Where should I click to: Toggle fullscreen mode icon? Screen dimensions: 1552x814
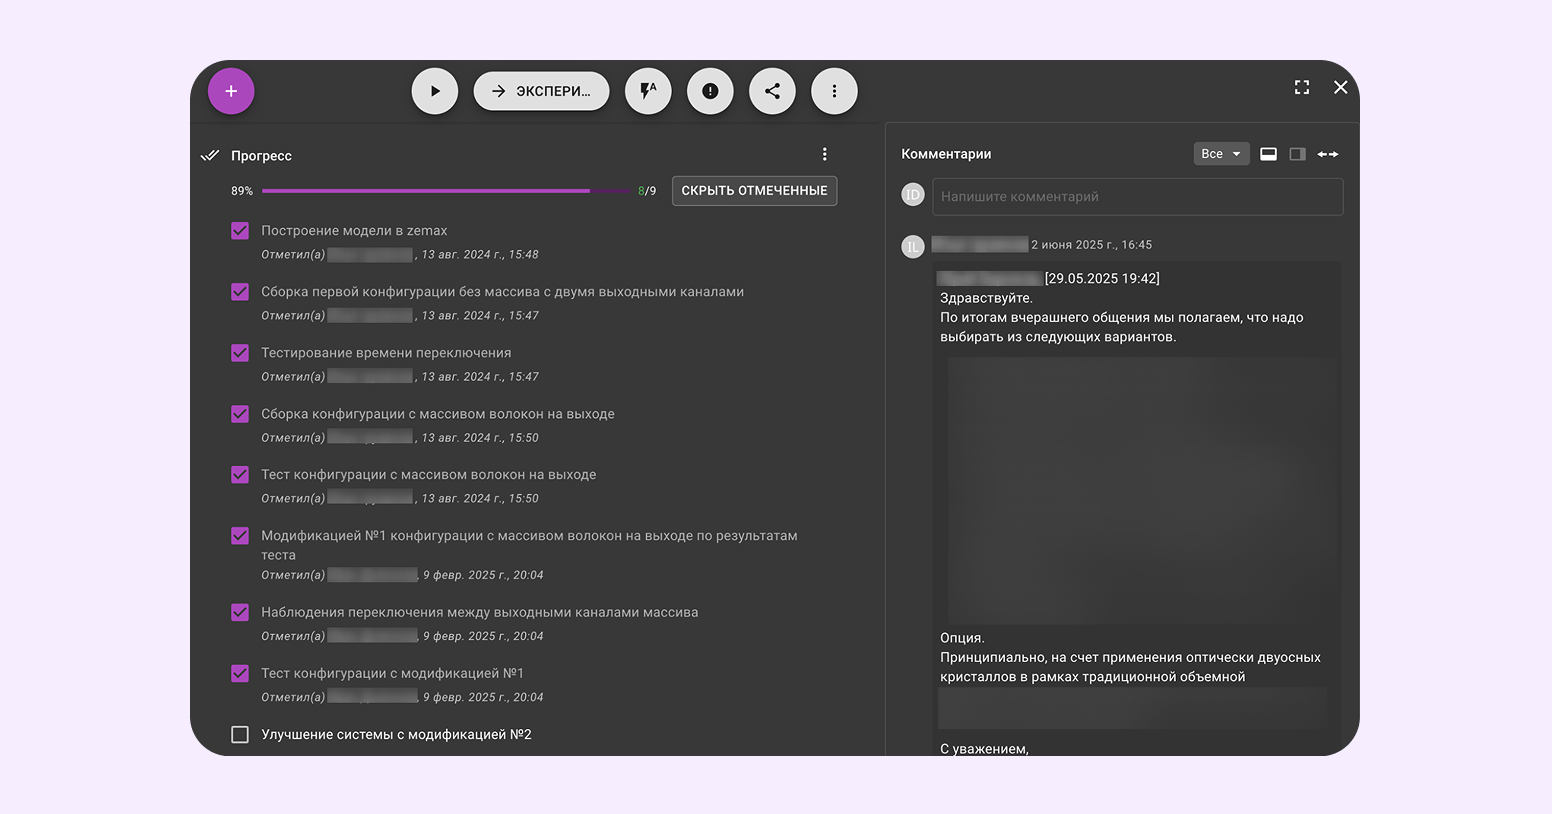pos(1301,88)
